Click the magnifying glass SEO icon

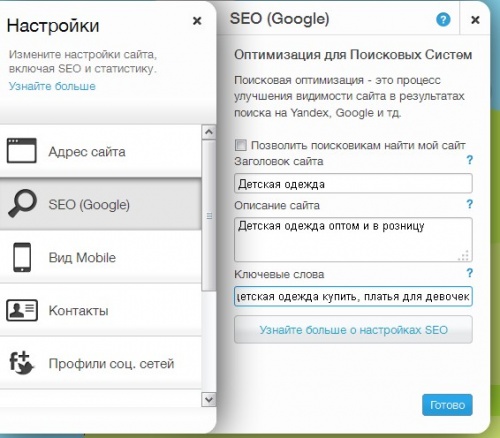(x=22, y=203)
